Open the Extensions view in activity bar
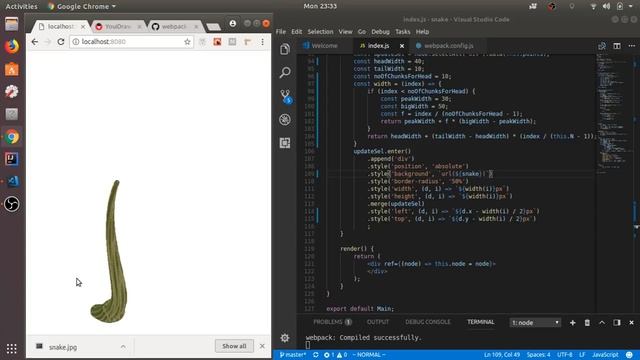Screen dimensions: 640x360 point(285,143)
